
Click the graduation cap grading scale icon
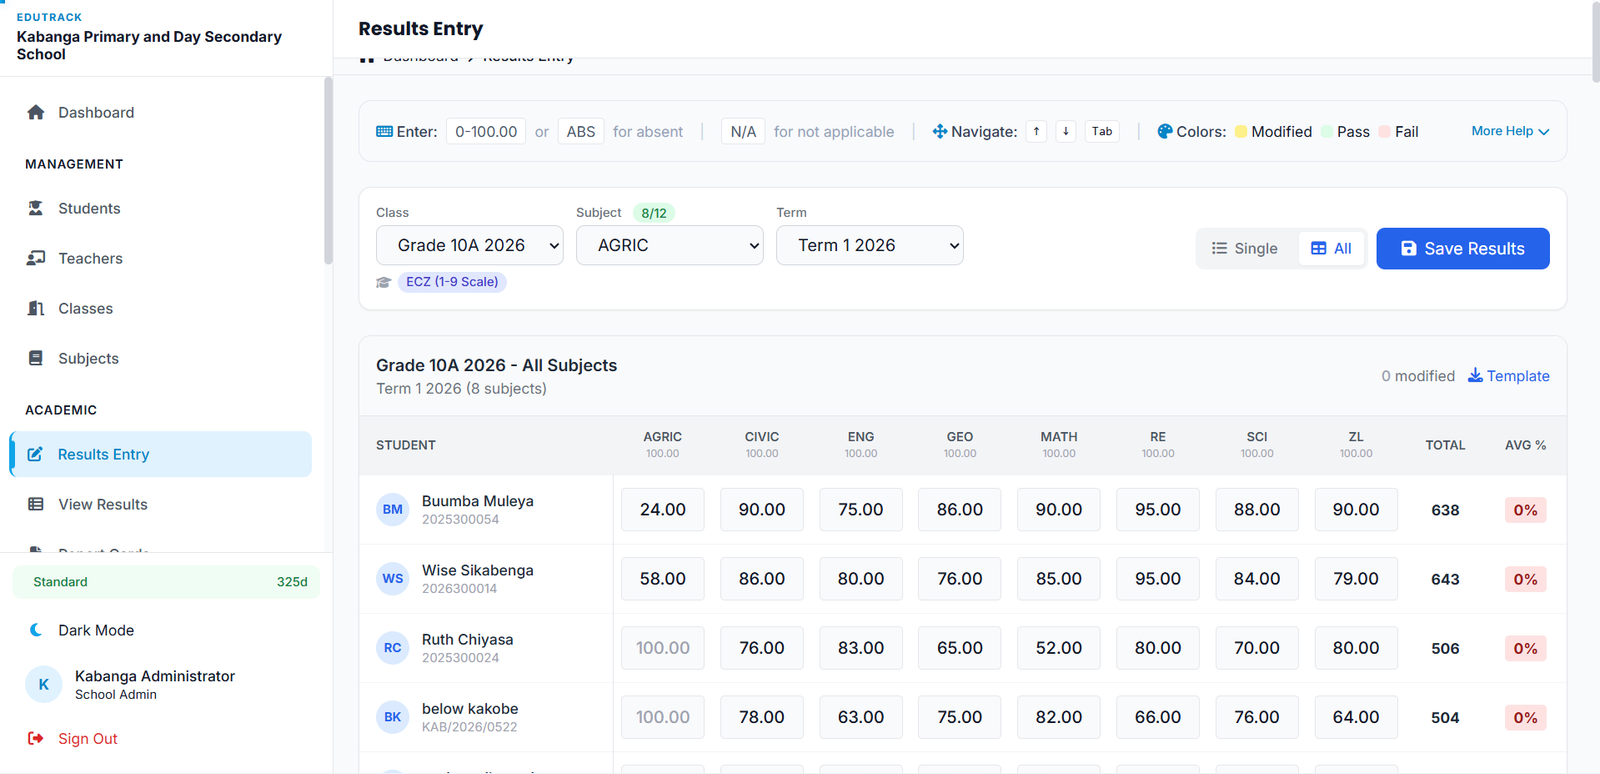[383, 282]
